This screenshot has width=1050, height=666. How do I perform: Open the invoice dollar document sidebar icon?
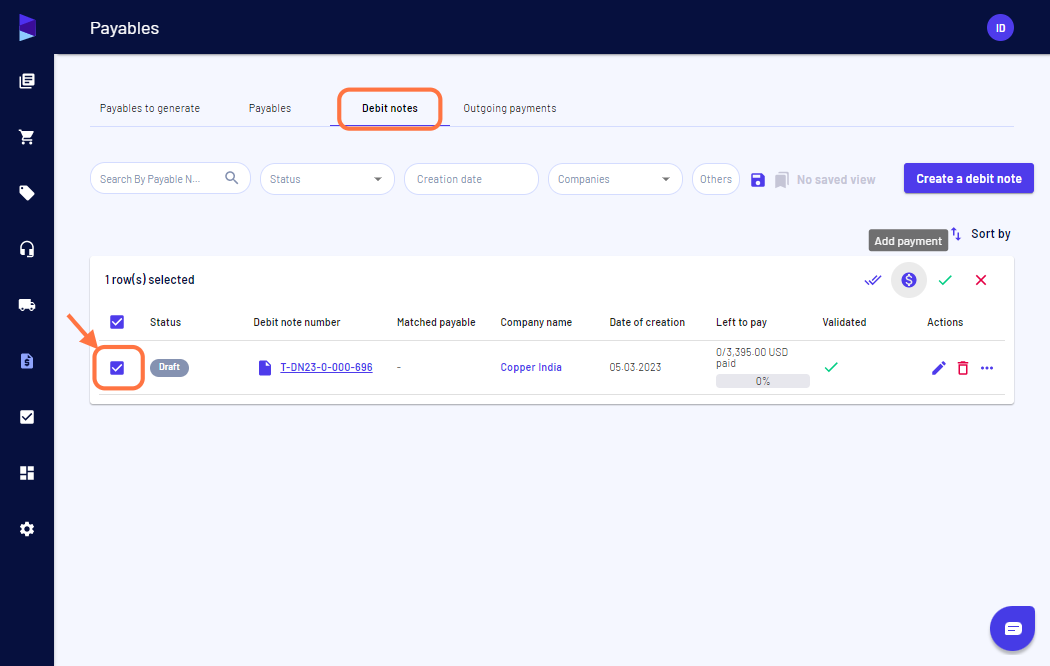[x=27, y=361]
